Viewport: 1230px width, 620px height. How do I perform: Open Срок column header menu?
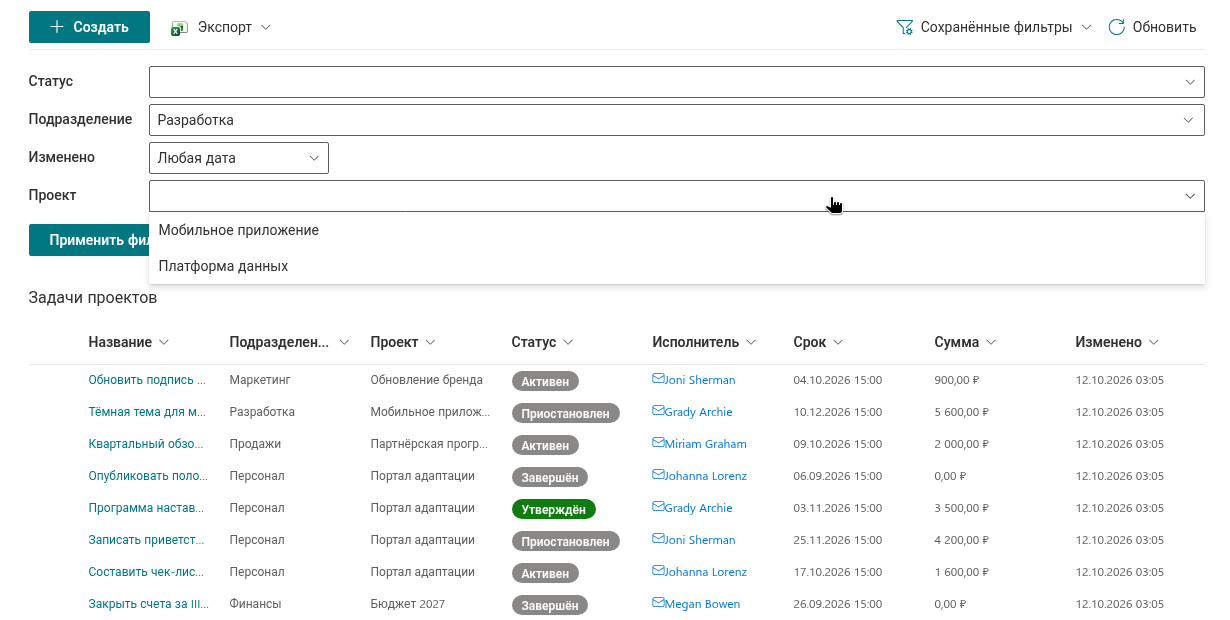[819, 342]
